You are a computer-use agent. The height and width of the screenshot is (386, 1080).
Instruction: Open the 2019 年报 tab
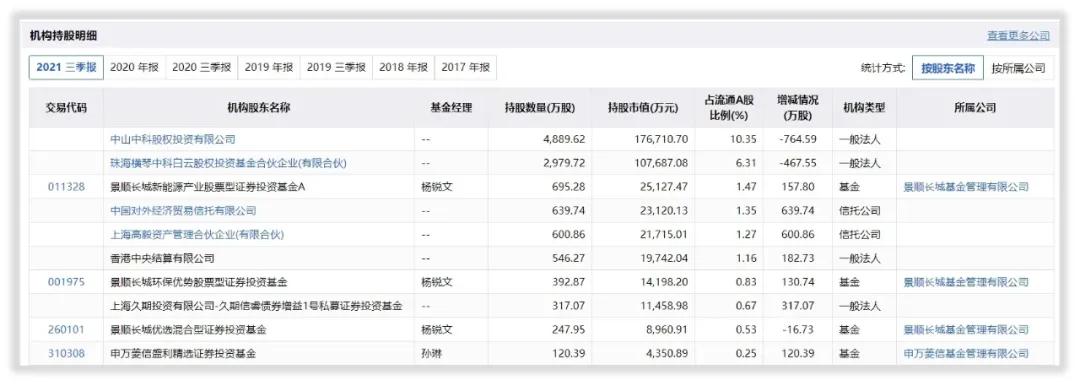tap(269, 68)
